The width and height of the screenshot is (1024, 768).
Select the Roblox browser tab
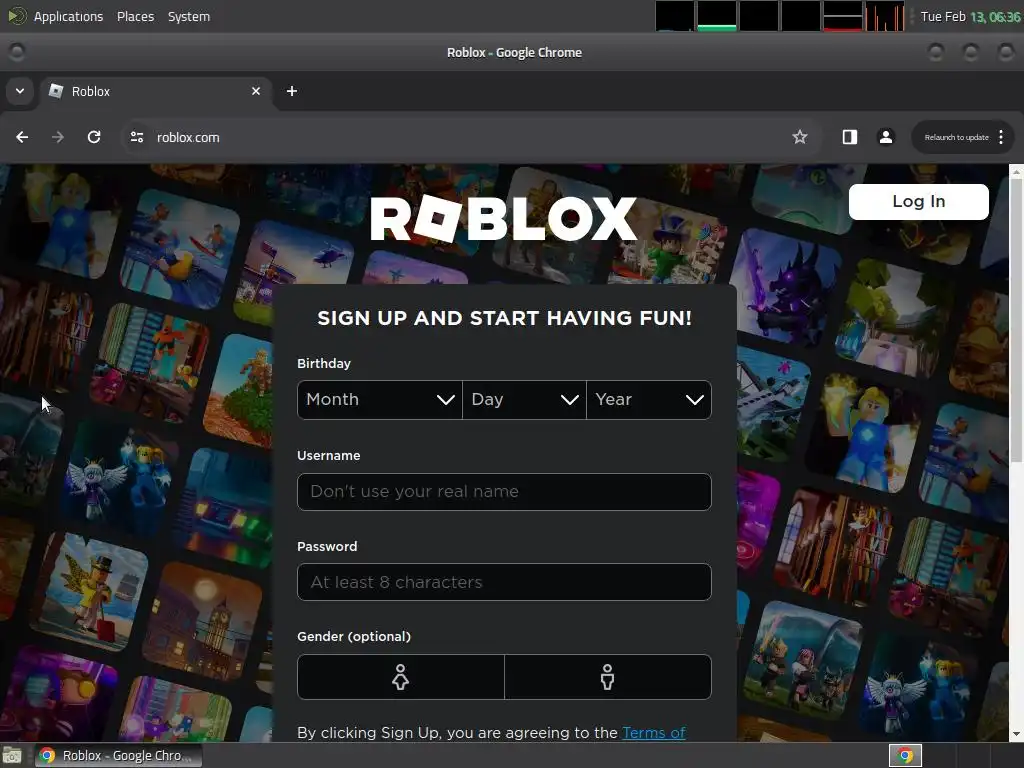click(x=155, y=91)
